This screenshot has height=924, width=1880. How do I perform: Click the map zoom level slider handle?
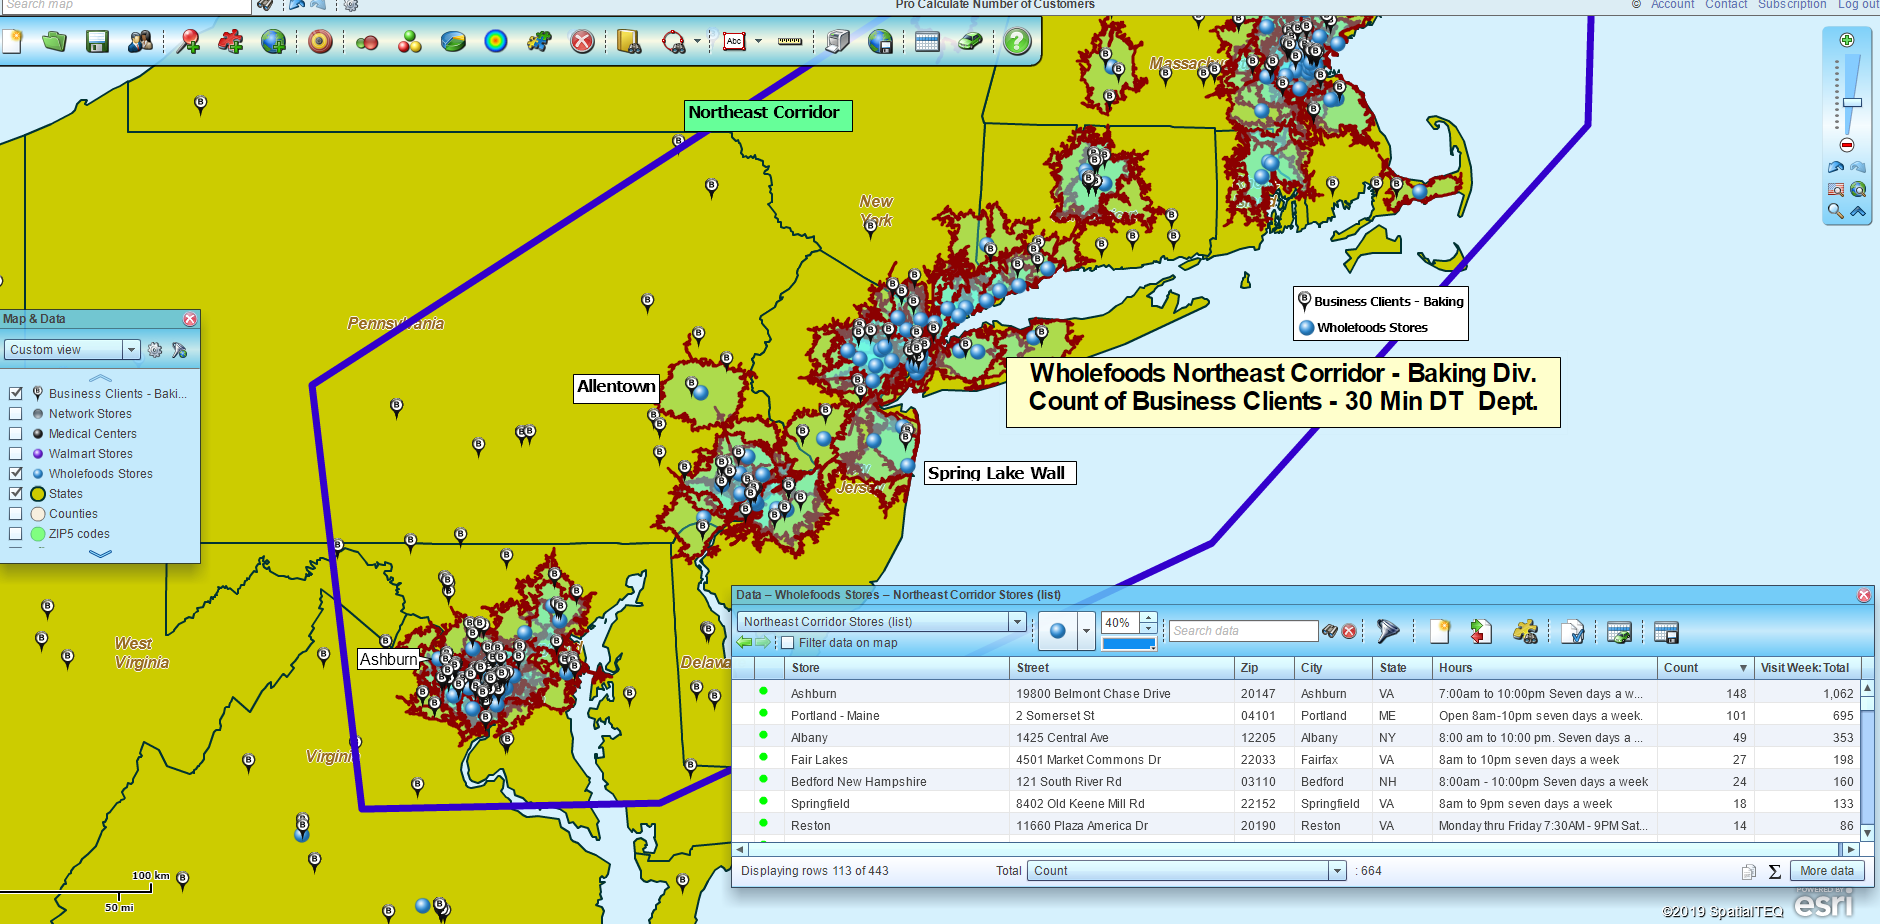pyautogui.click(x=1852, y=102)
